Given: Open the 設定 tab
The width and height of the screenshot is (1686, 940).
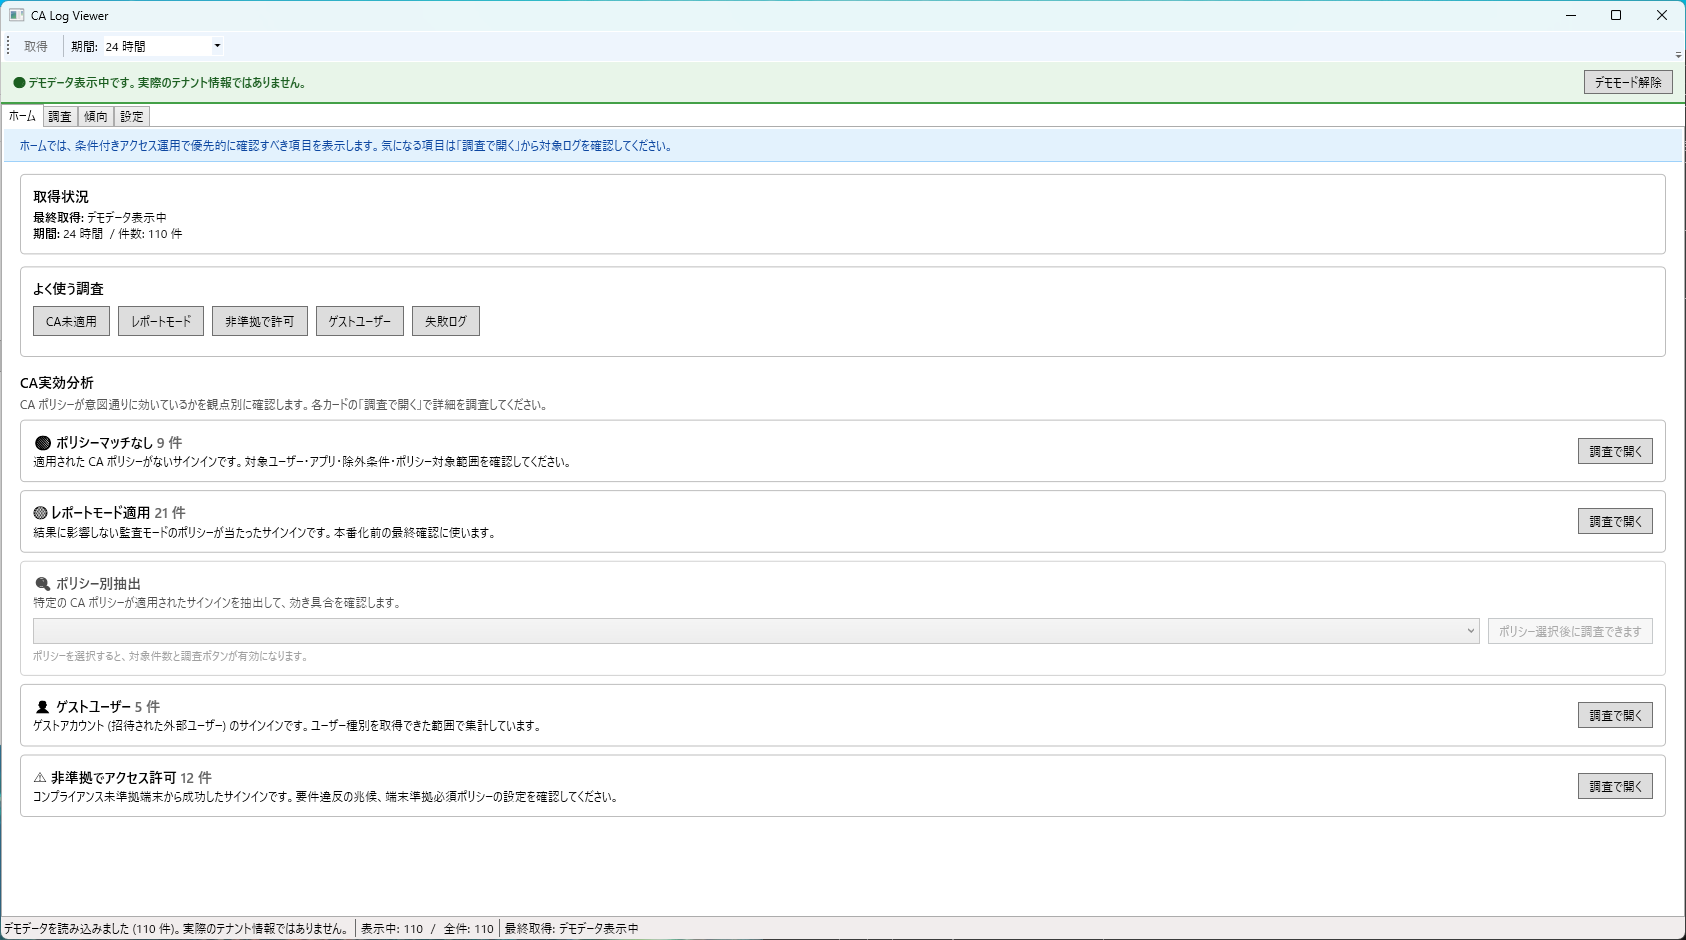Looking at the screenshot, I should pyautogui.click(x=132, y=116).
